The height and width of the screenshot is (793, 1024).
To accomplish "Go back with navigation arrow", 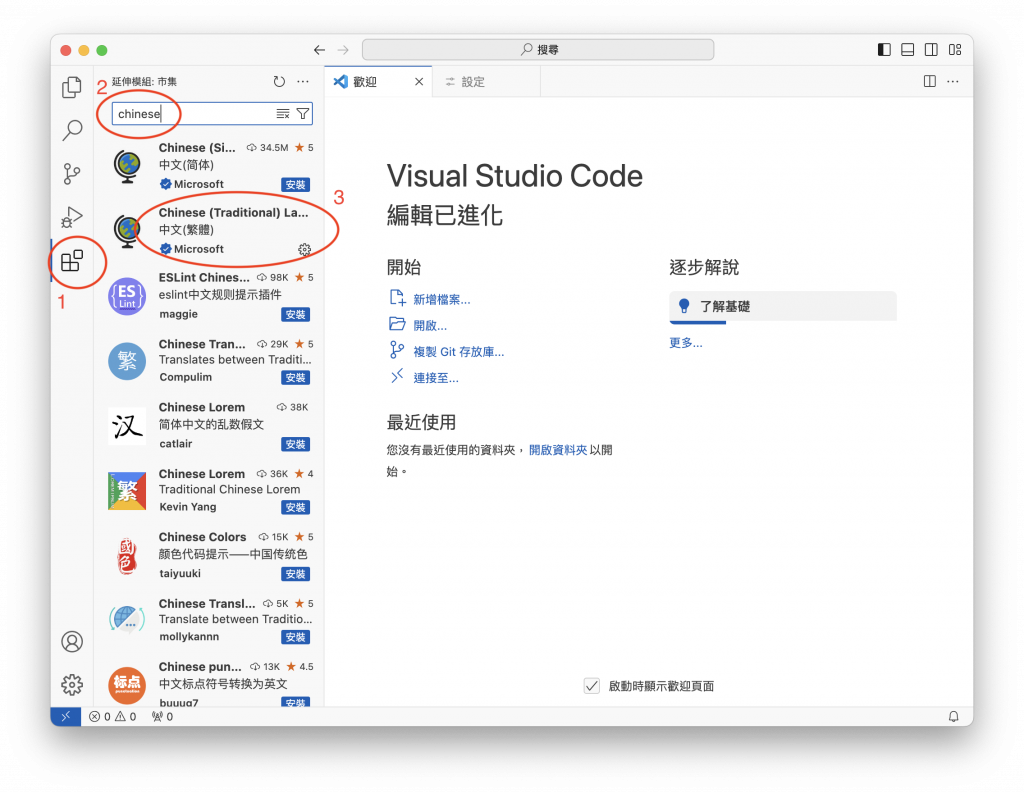I will pos(319,50).
